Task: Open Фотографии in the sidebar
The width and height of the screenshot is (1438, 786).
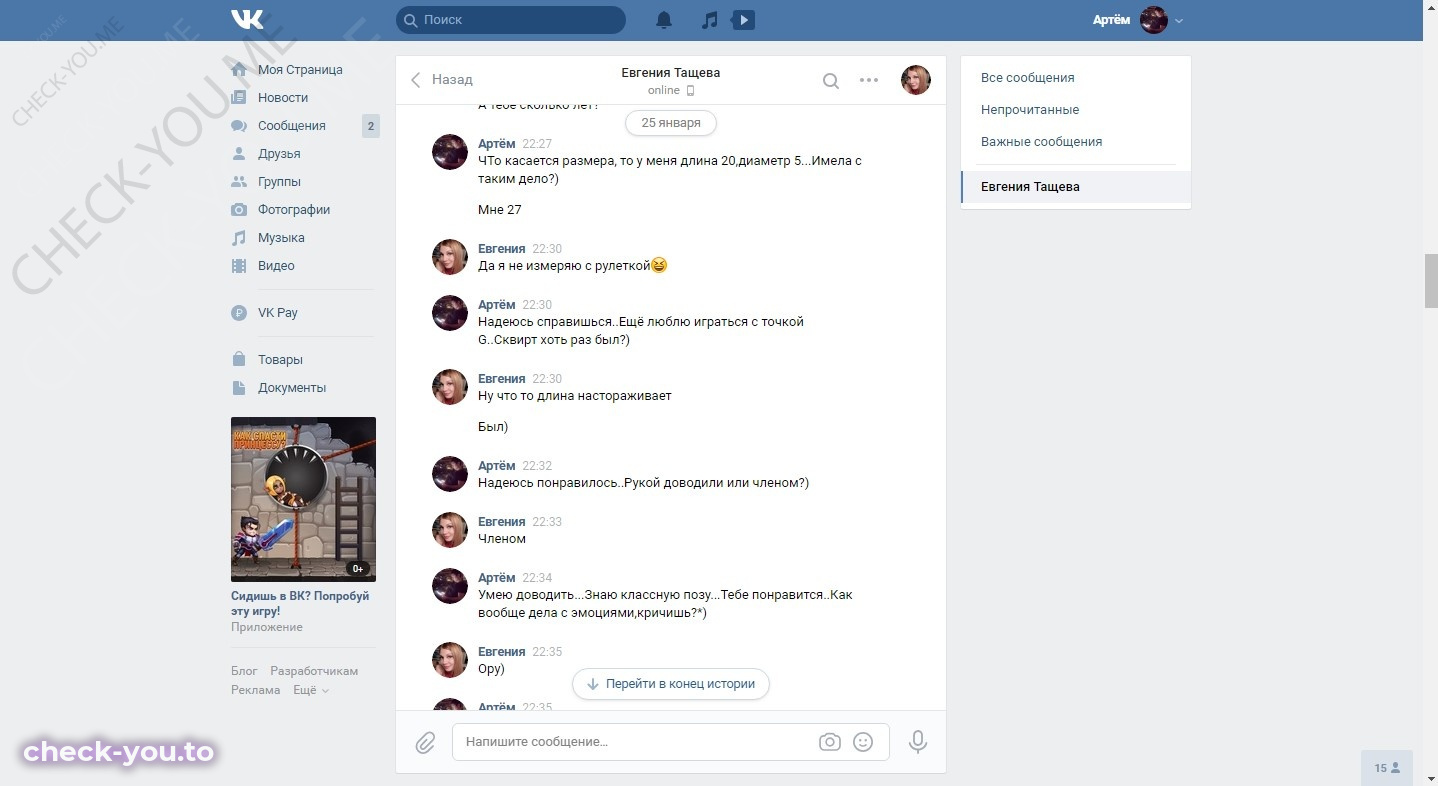Action: click(294, 210)
